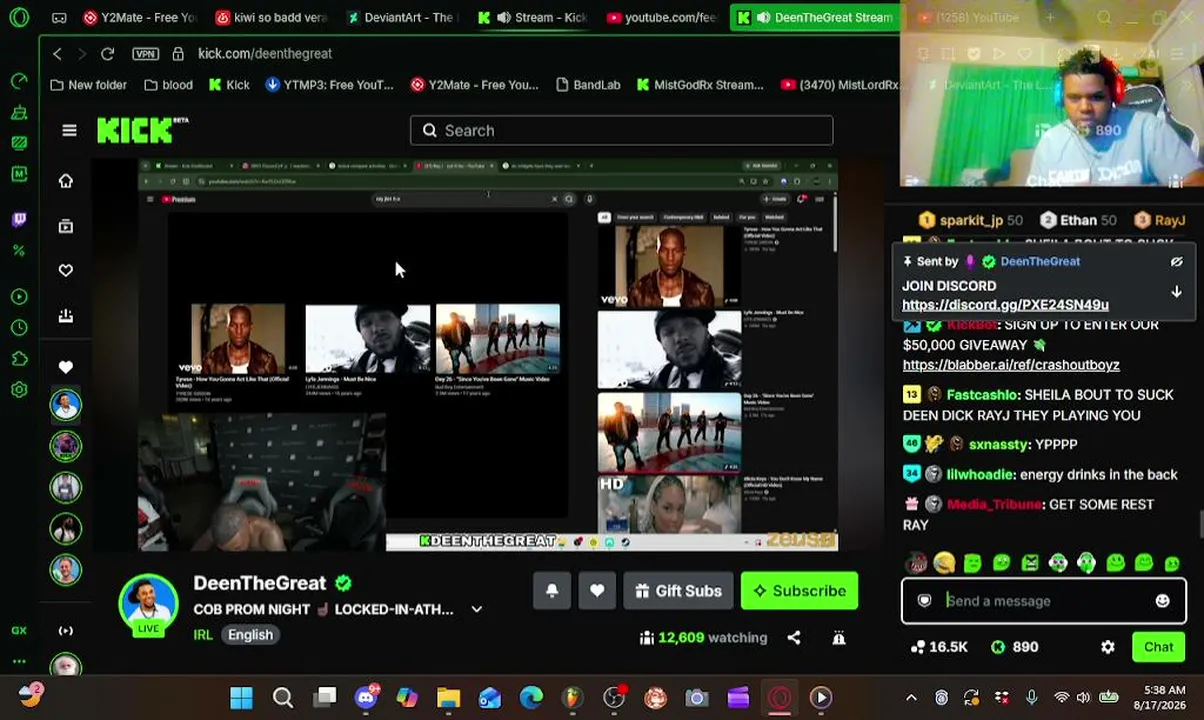
Task: Switch to the DeviantArt browser tab
Action: pyautogui.click(x=402, y=17)
